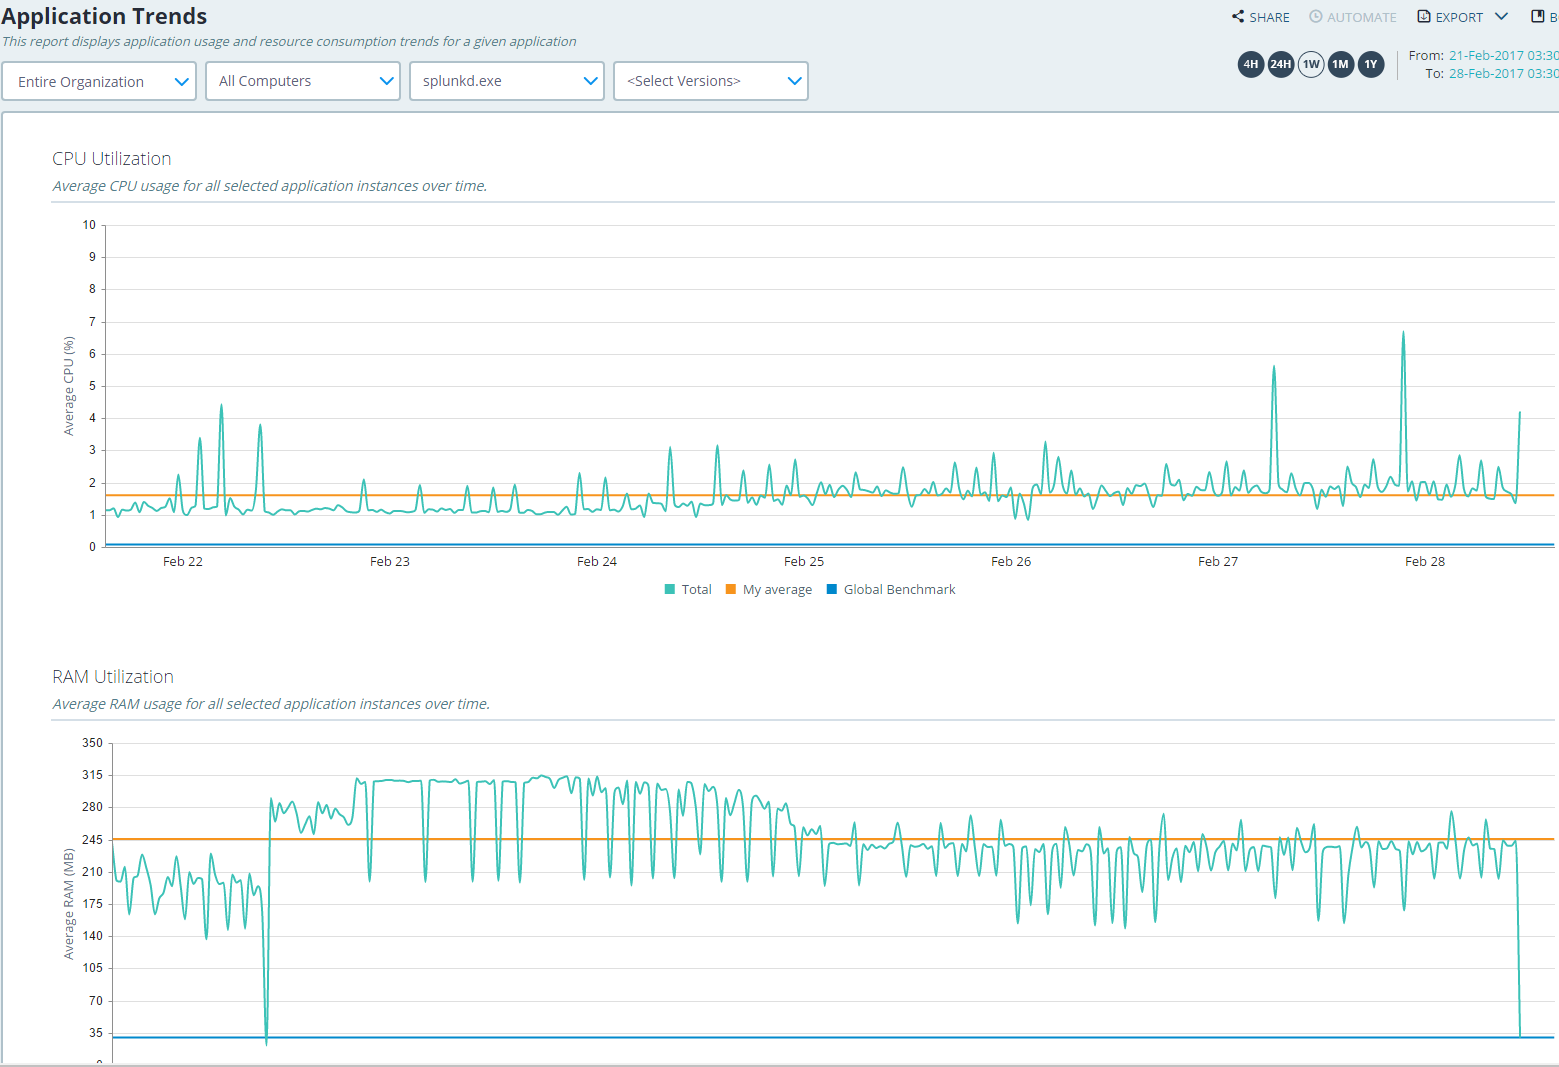Viewport: 1559px width, 1067px height.
Task: Select the 24H time range
Action: (x=1281, y=64)
